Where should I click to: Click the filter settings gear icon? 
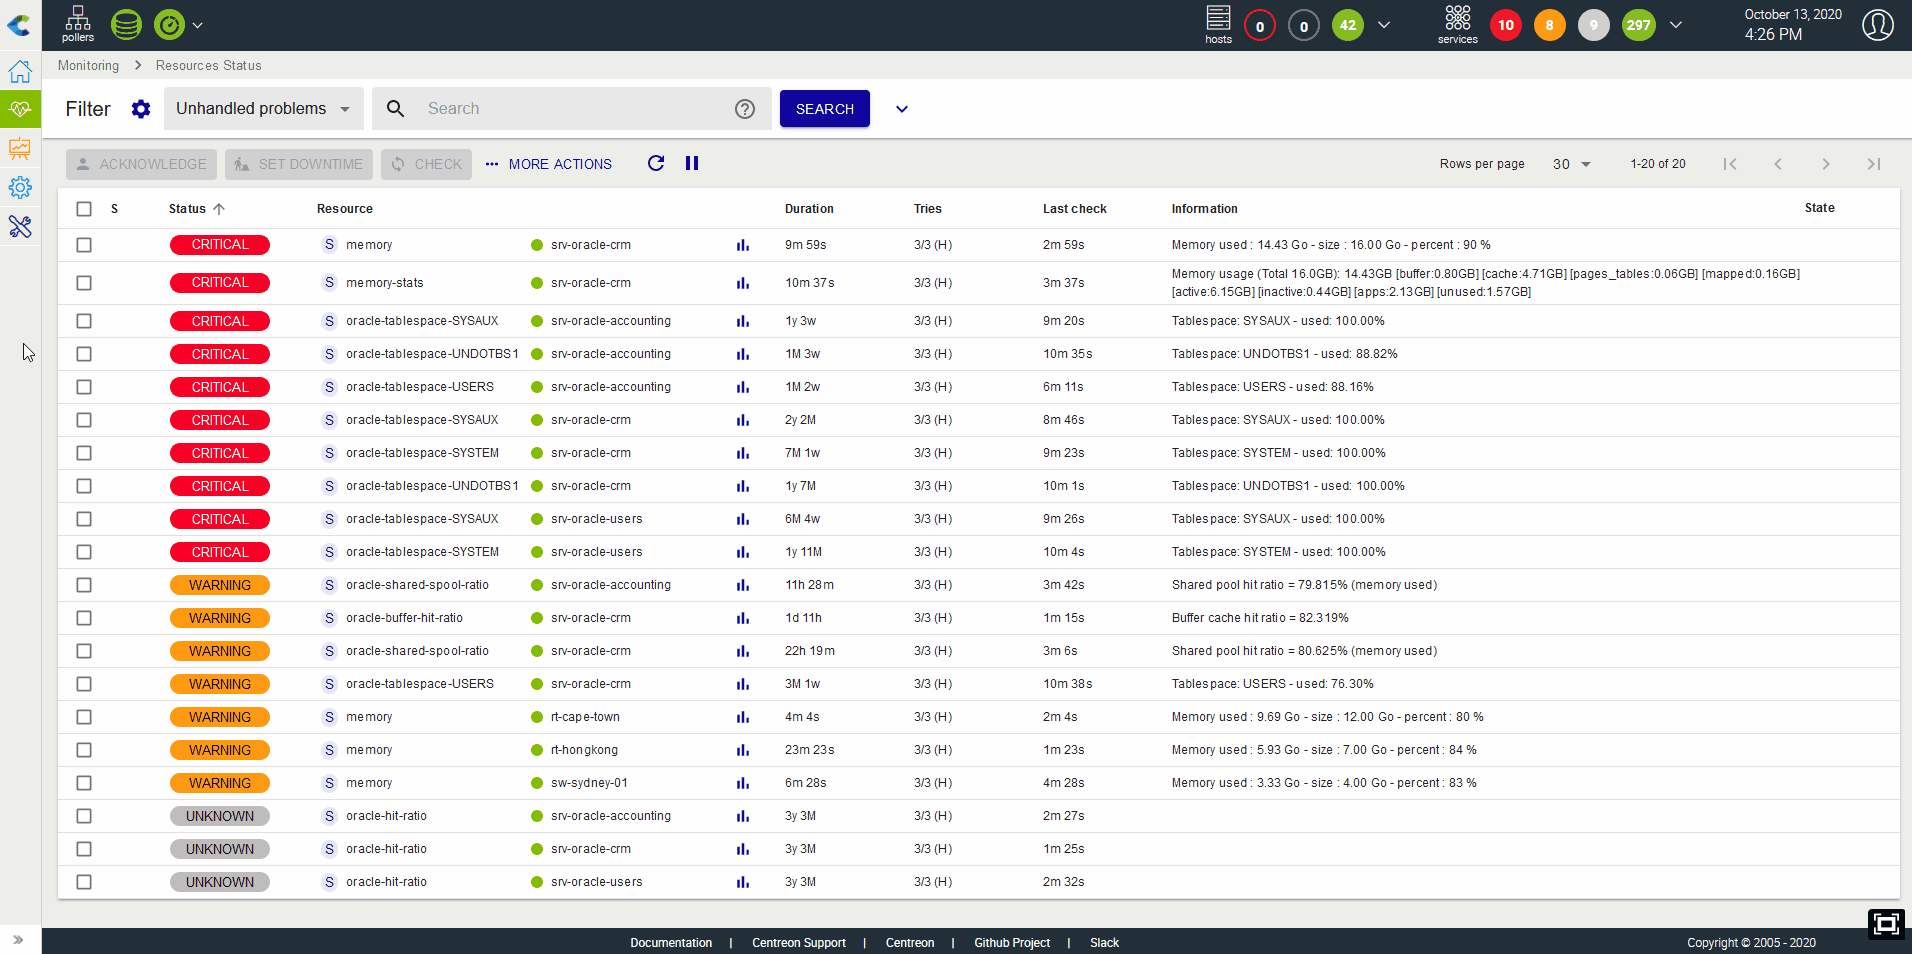pyautogui.click(x=141, y=109)
